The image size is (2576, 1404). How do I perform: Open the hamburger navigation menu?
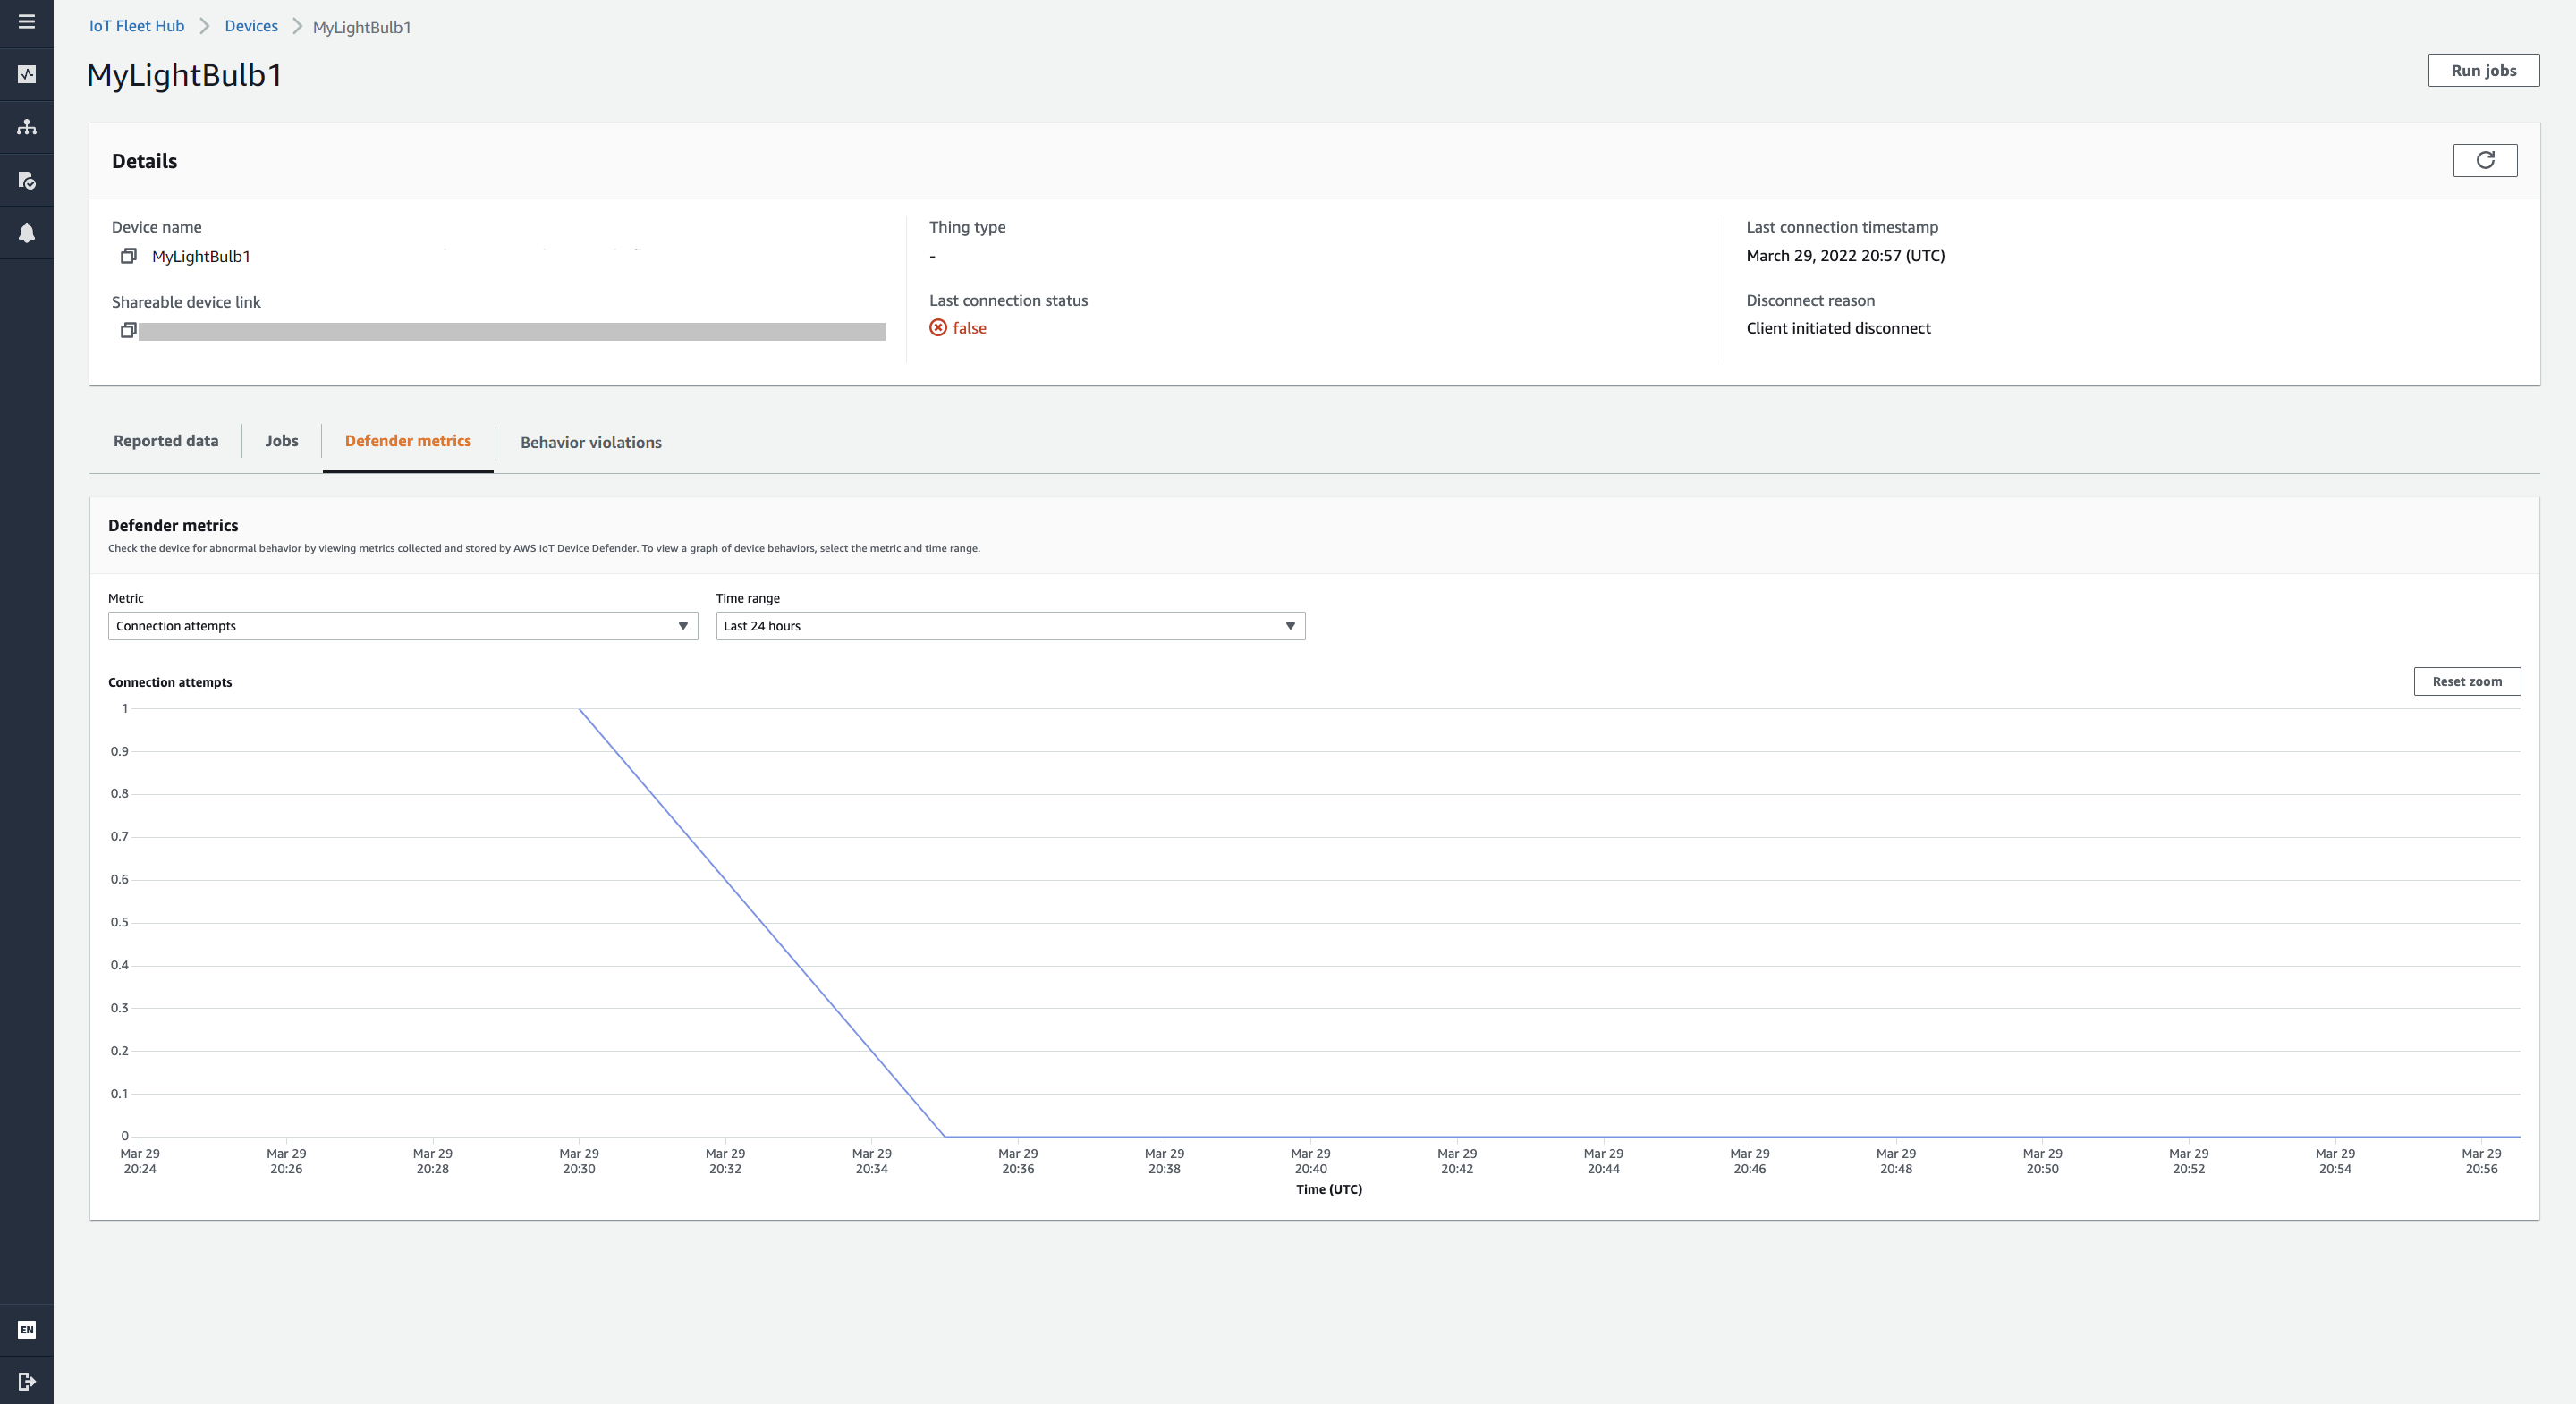point(27,21)
